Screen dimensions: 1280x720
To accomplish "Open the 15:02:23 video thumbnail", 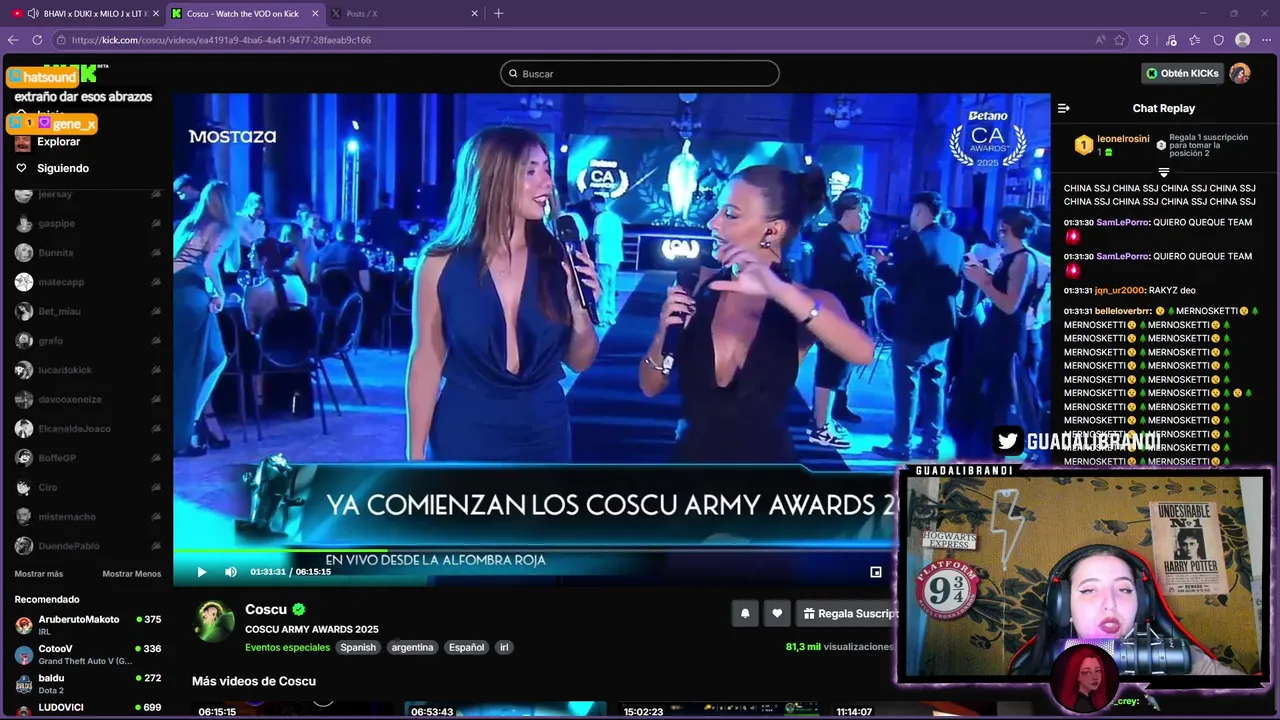I will [717, 710].
